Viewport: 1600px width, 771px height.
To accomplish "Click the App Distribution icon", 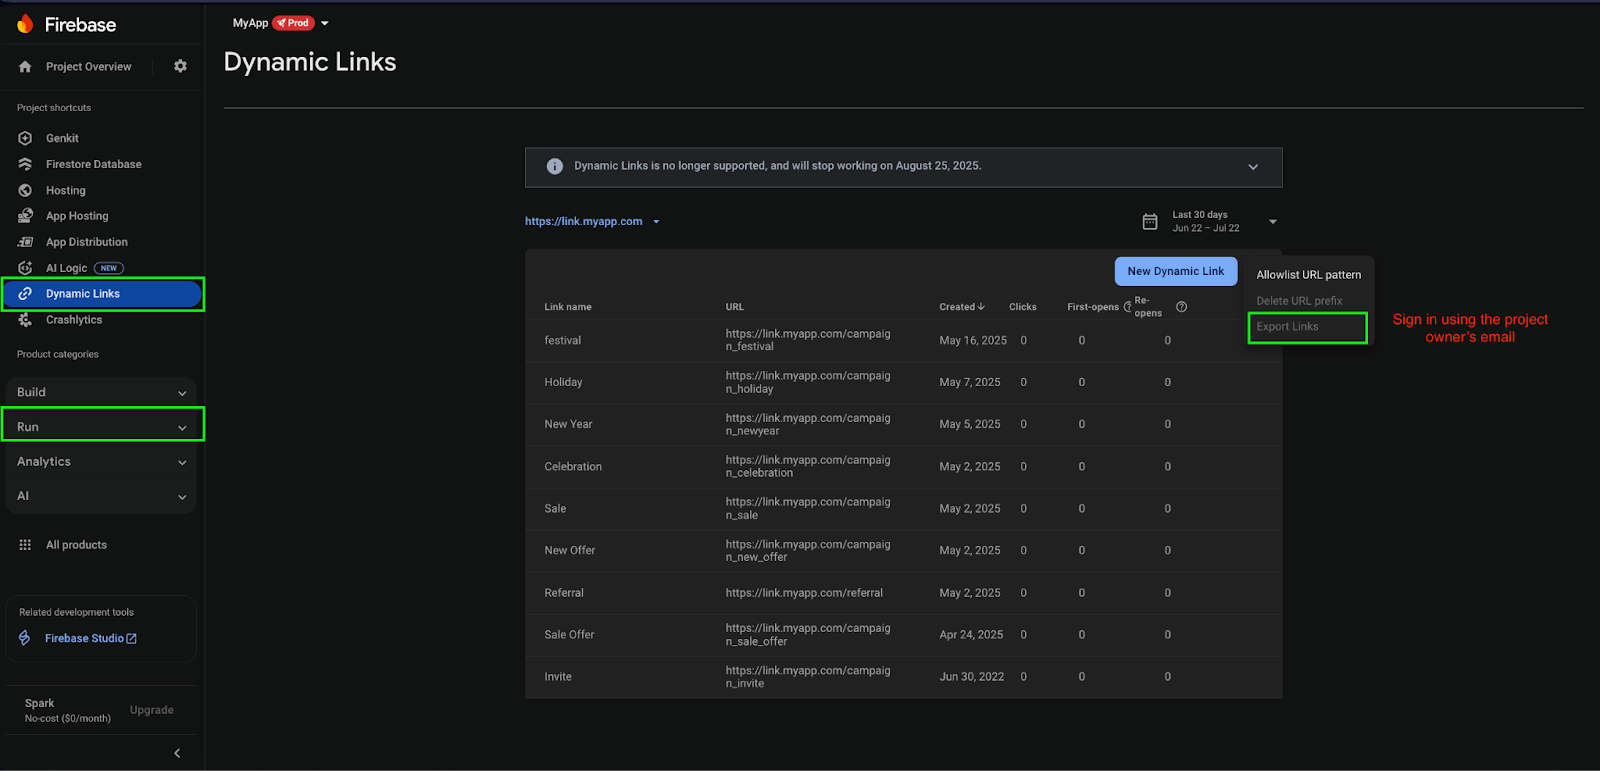I will coord(25,242).
